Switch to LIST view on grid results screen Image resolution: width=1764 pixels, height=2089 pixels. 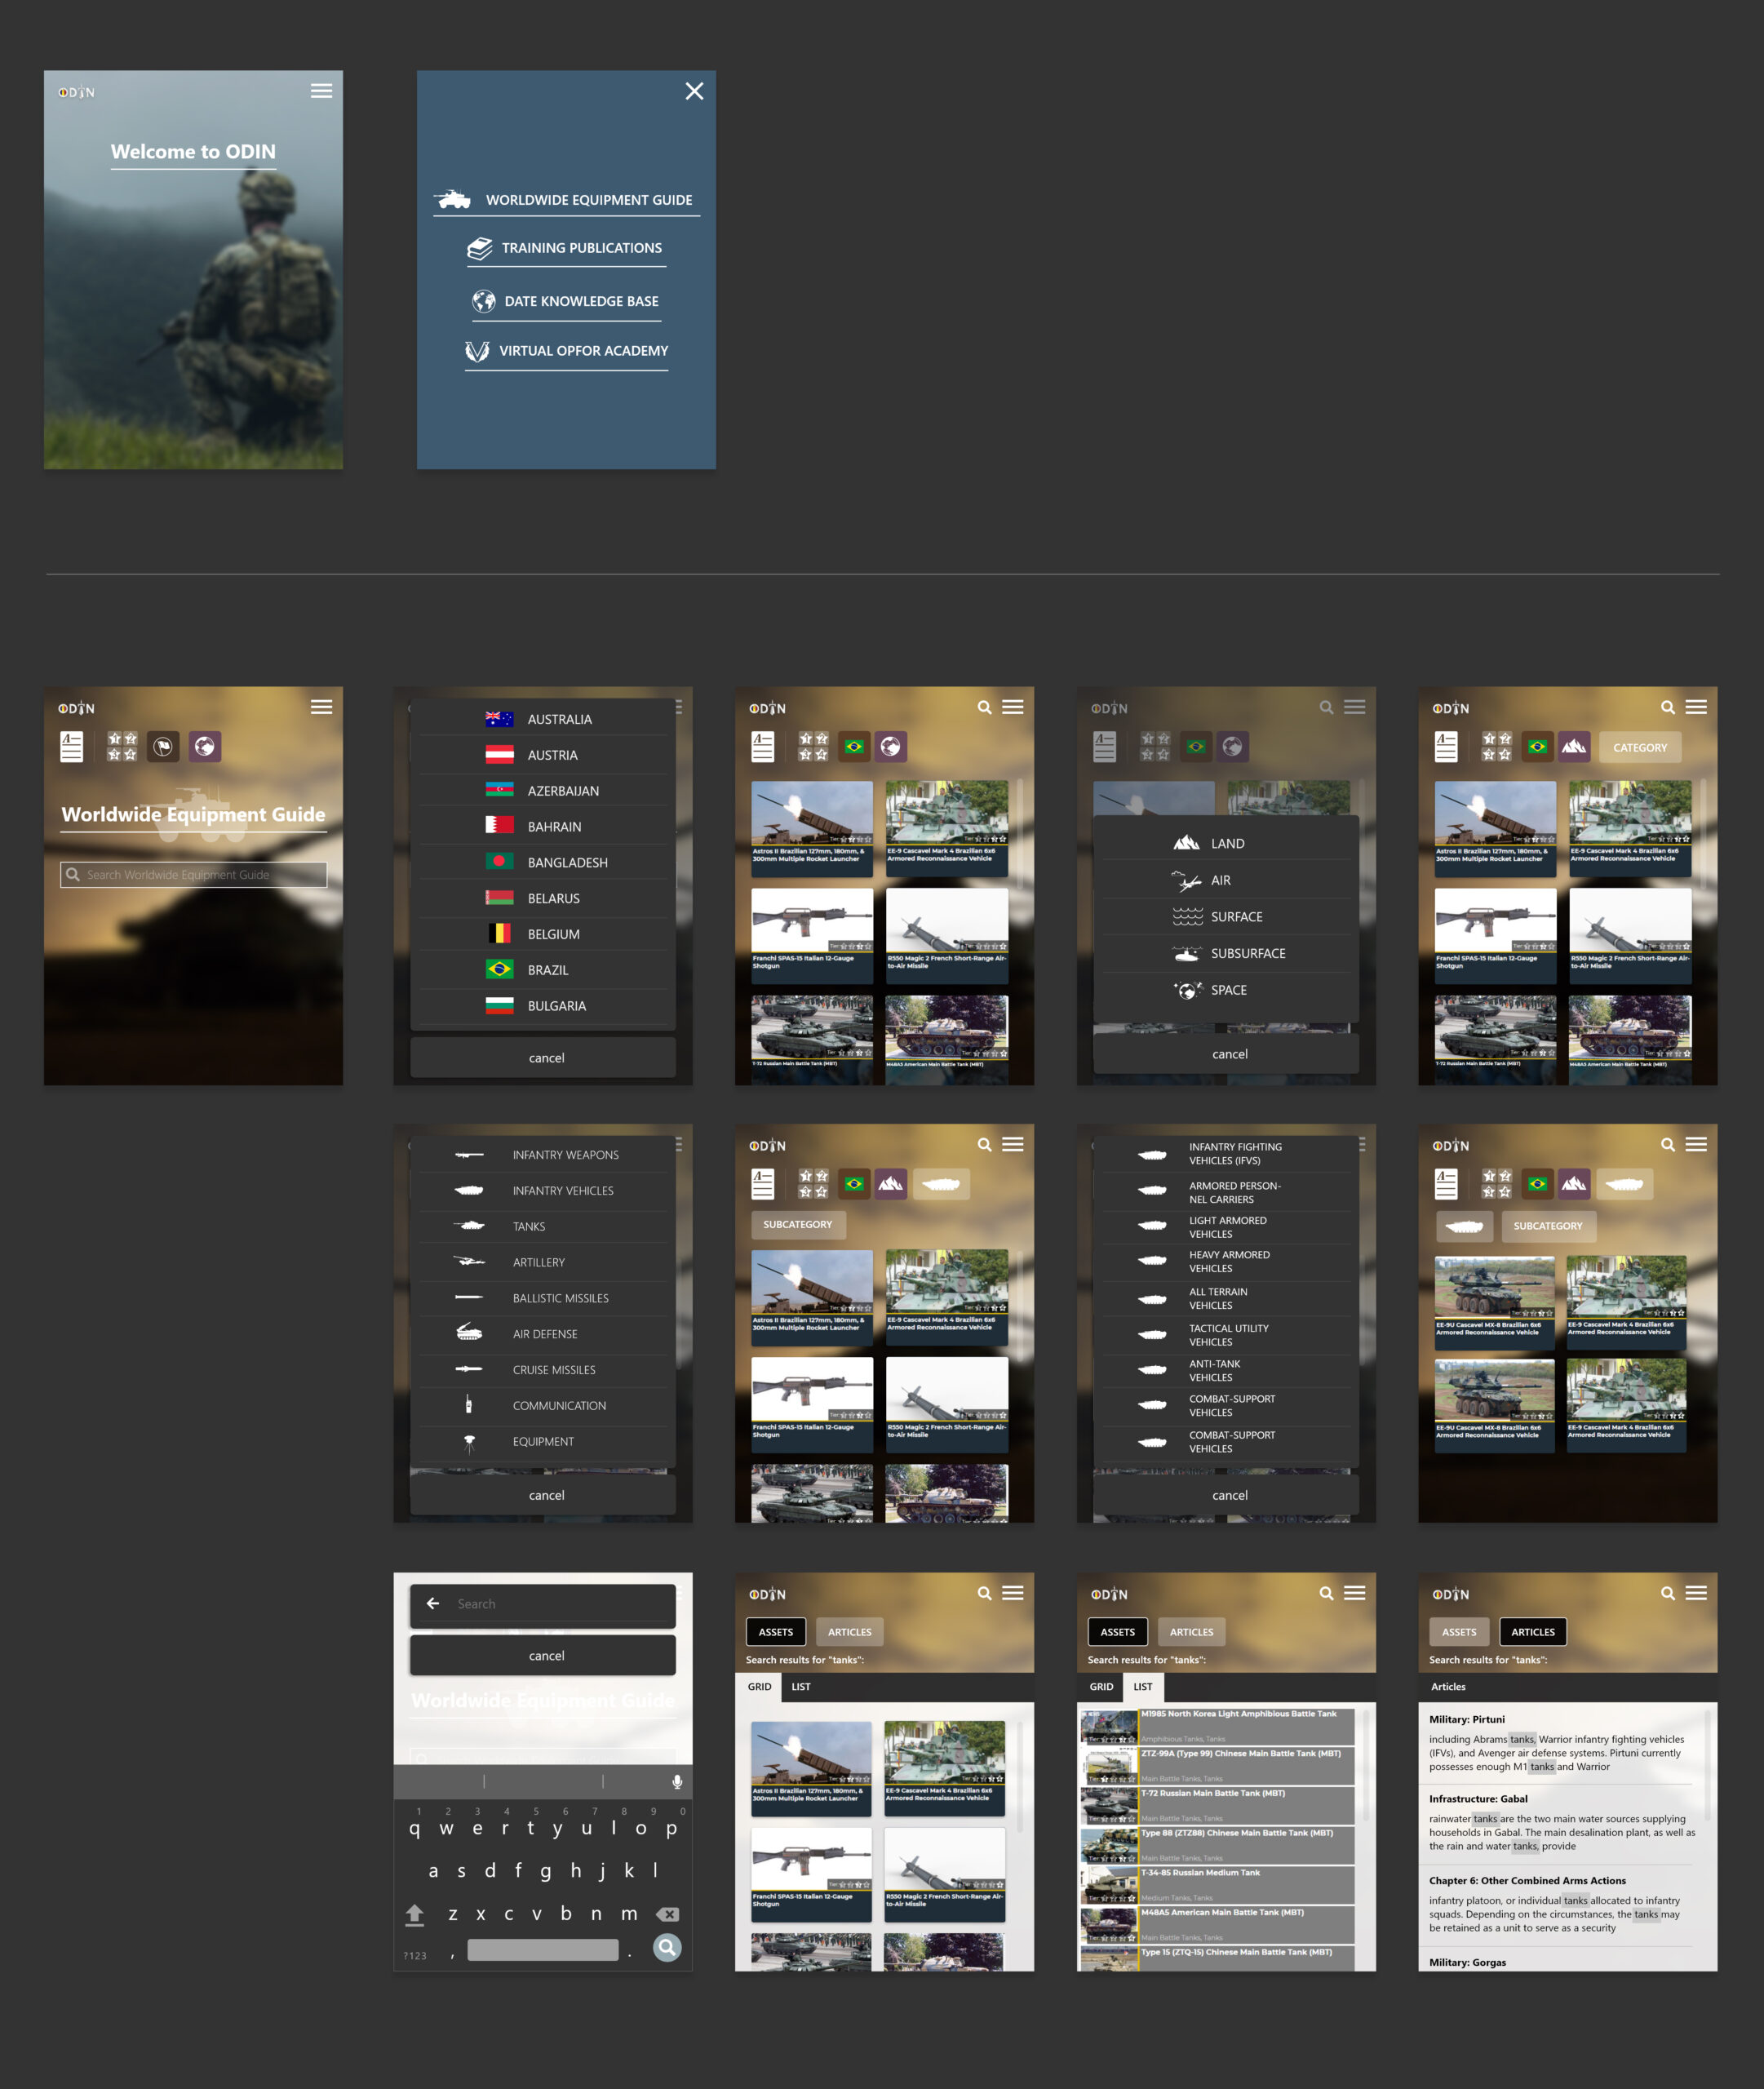(x=801, y=1687)
